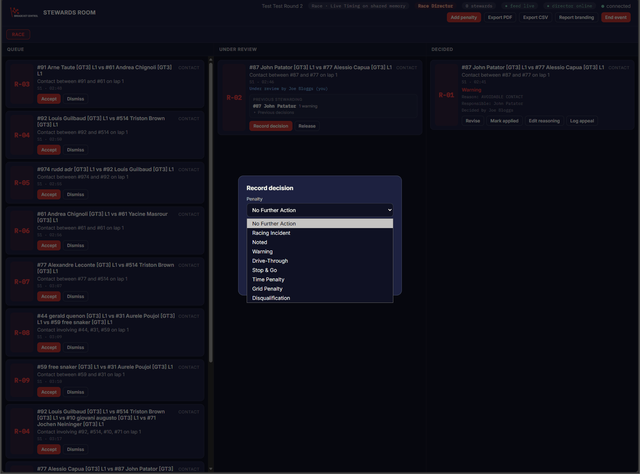Click the R-01 incident ID badge
Screen dimensions: 640x474
(447, 95)
